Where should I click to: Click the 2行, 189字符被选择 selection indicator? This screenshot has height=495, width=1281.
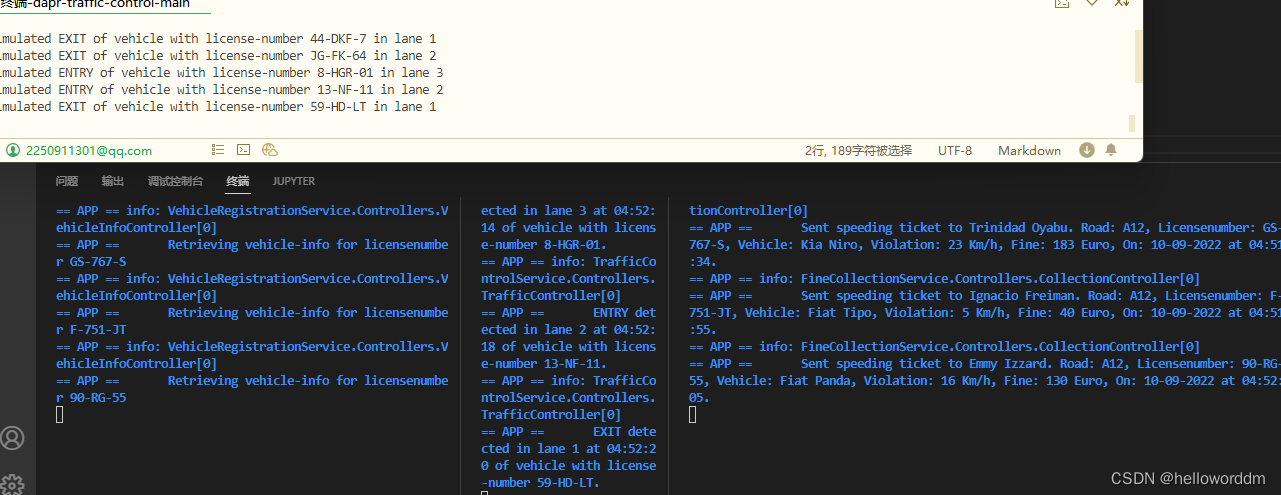pyautogui.click(x=858, y=150)
